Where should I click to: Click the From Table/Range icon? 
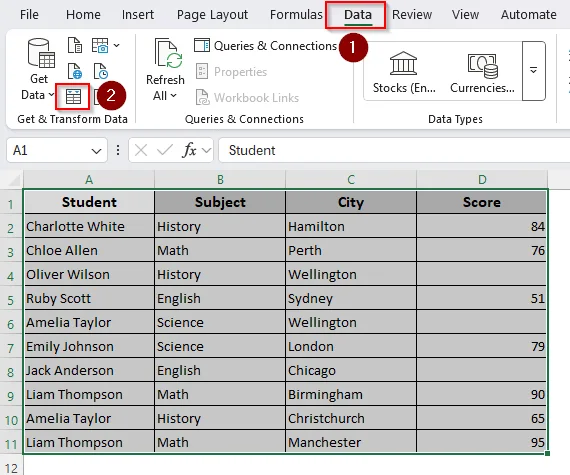coord(73,97)
